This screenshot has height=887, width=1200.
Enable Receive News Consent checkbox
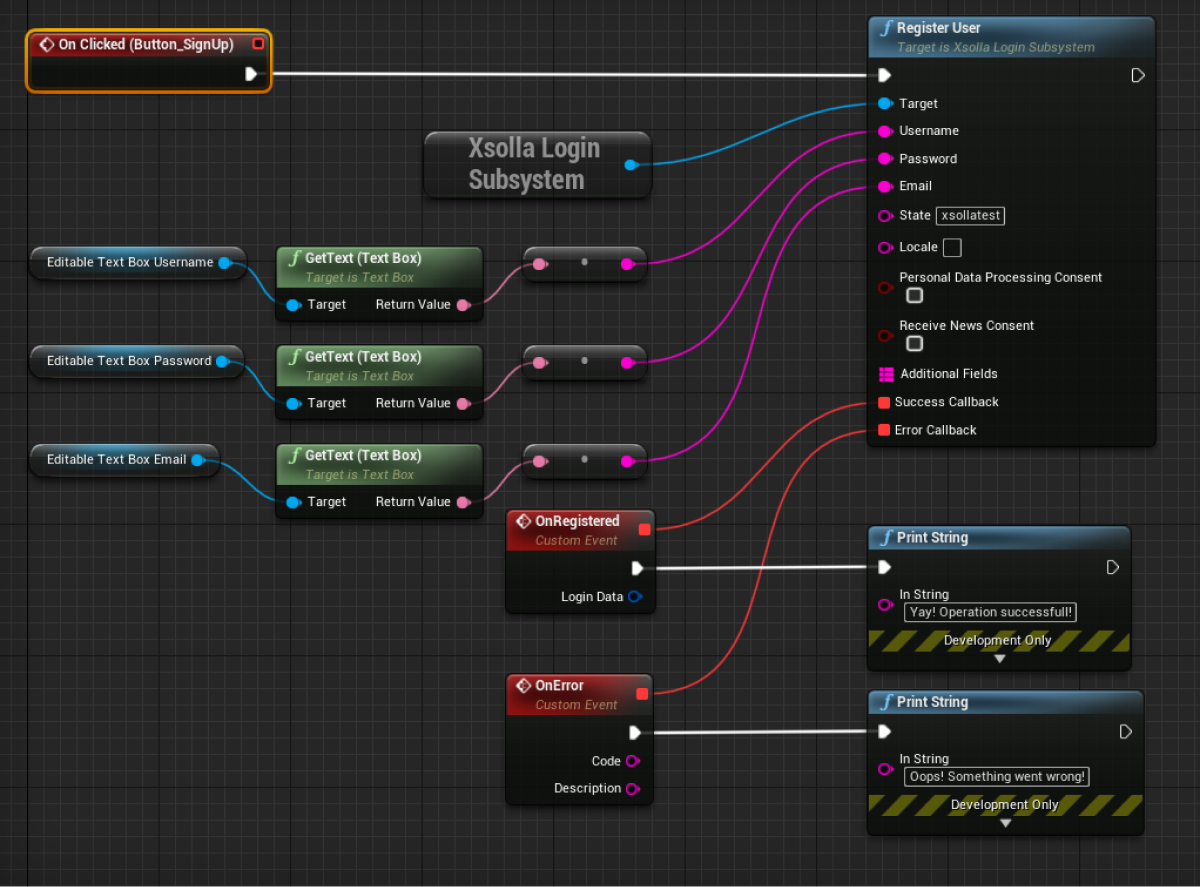914,344
